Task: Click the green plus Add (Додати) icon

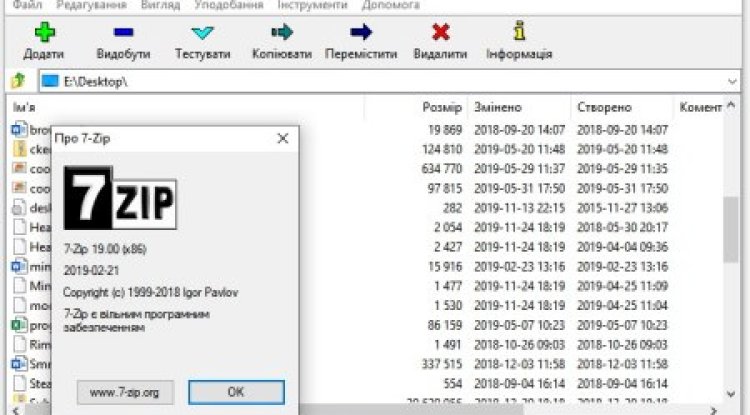Action: [44, 32]
